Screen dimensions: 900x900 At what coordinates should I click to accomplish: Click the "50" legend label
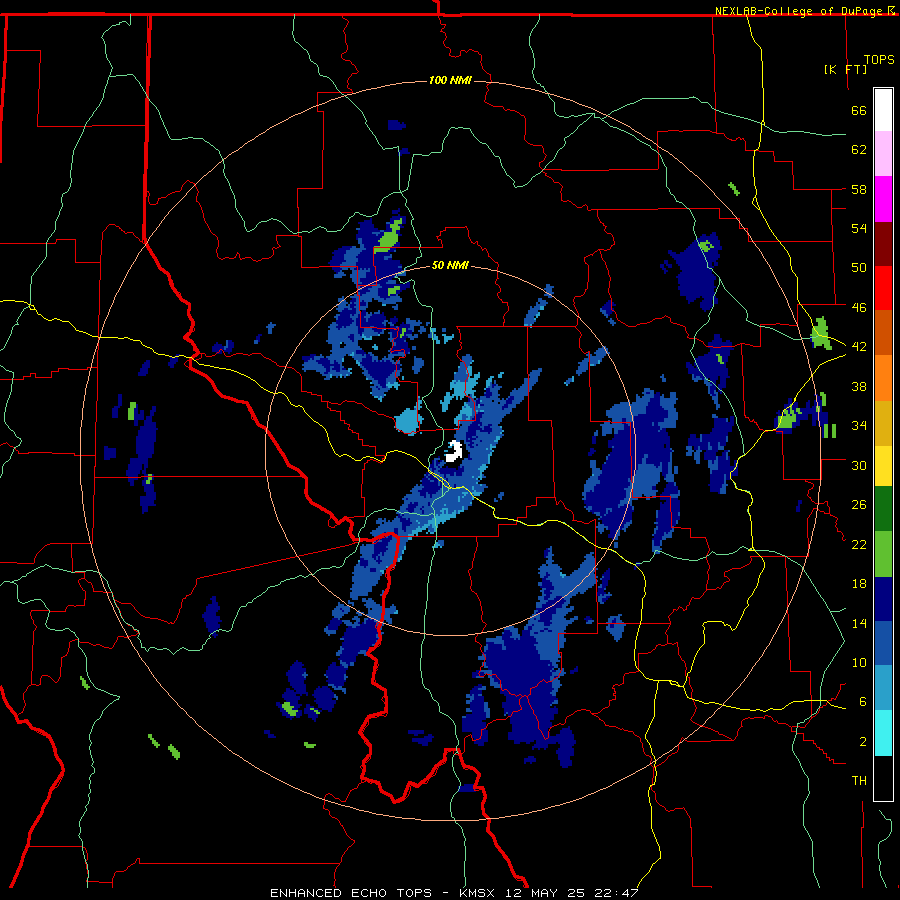click(859, 268)
